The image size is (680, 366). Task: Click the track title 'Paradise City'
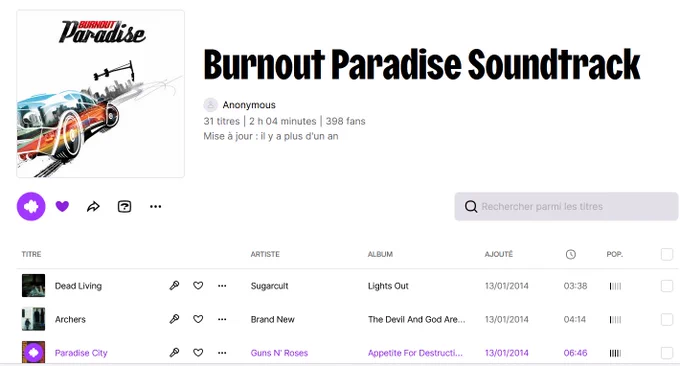(x=81, y=353)
